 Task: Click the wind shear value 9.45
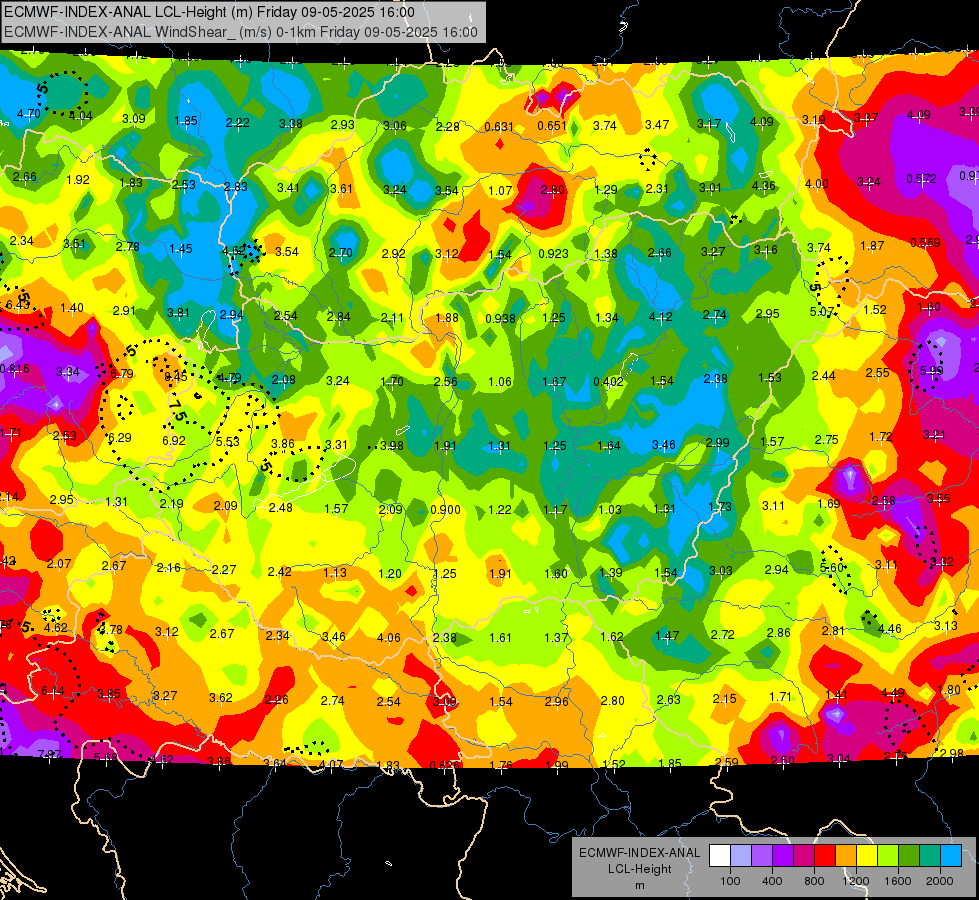pos(175,376)
